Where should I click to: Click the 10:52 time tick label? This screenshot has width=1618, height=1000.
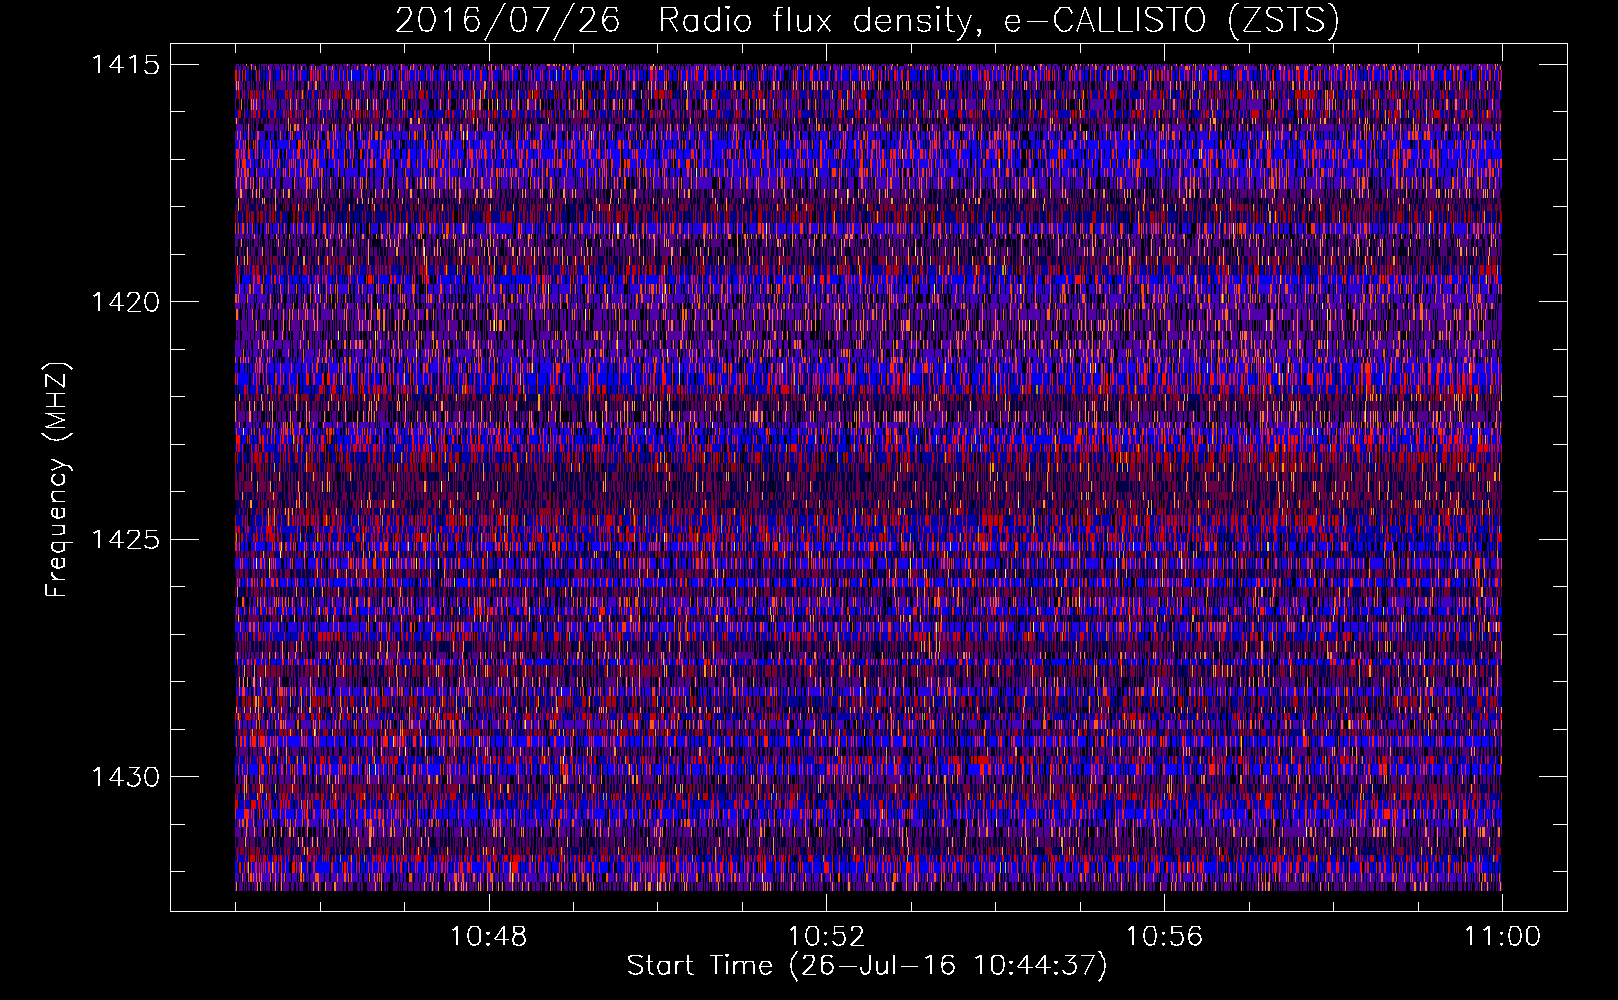coord(827,937)
